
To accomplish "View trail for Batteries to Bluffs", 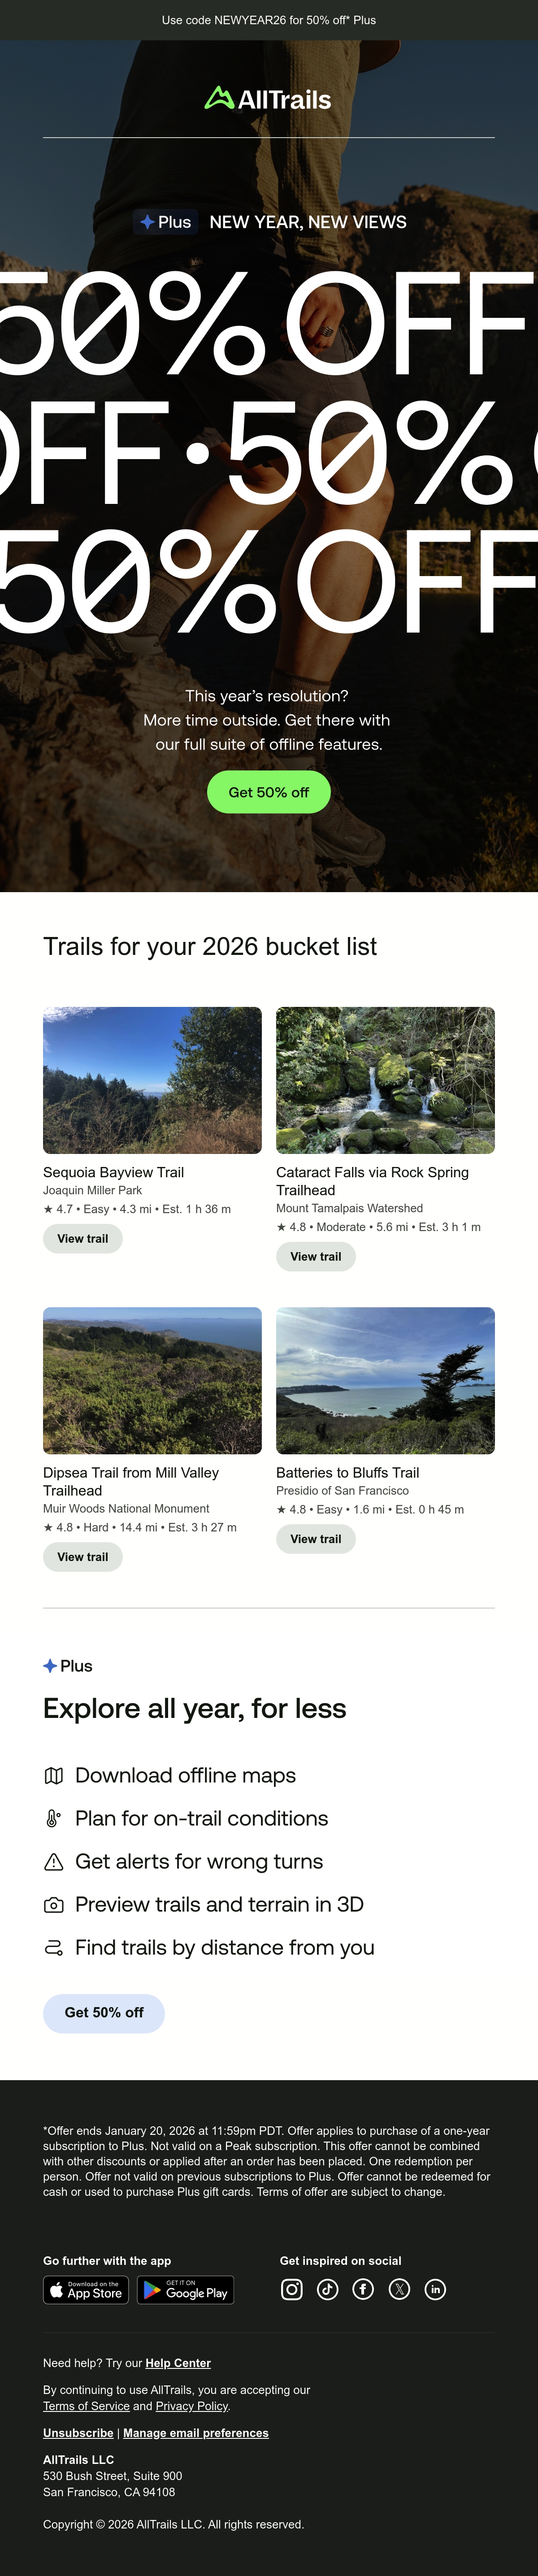I will click(x=316, y=1539).
